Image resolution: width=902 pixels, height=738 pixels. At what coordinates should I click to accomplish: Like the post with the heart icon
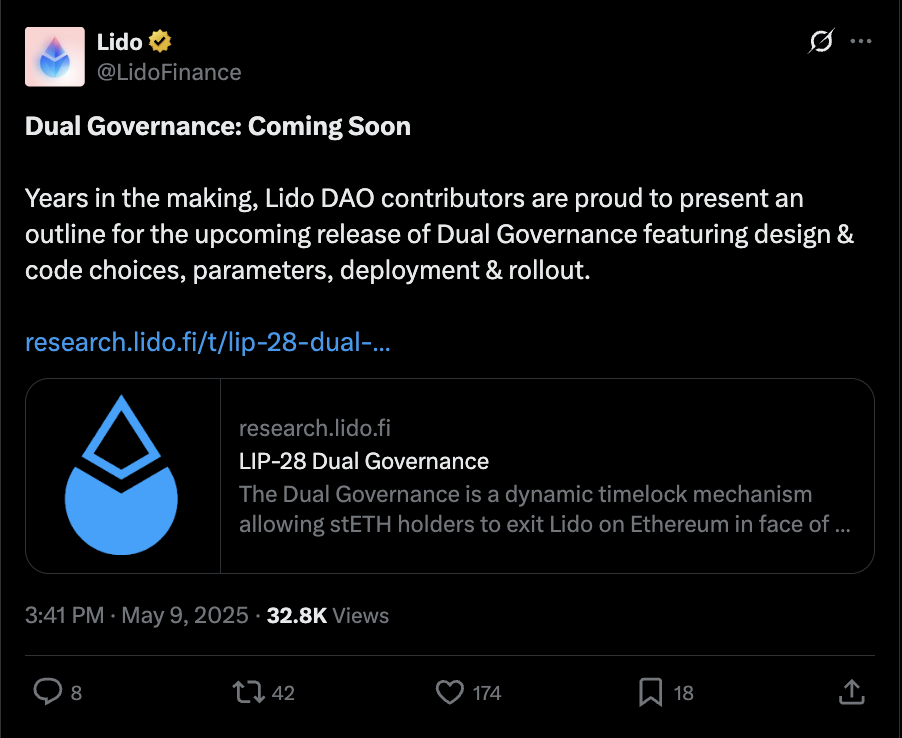[450, 692]
